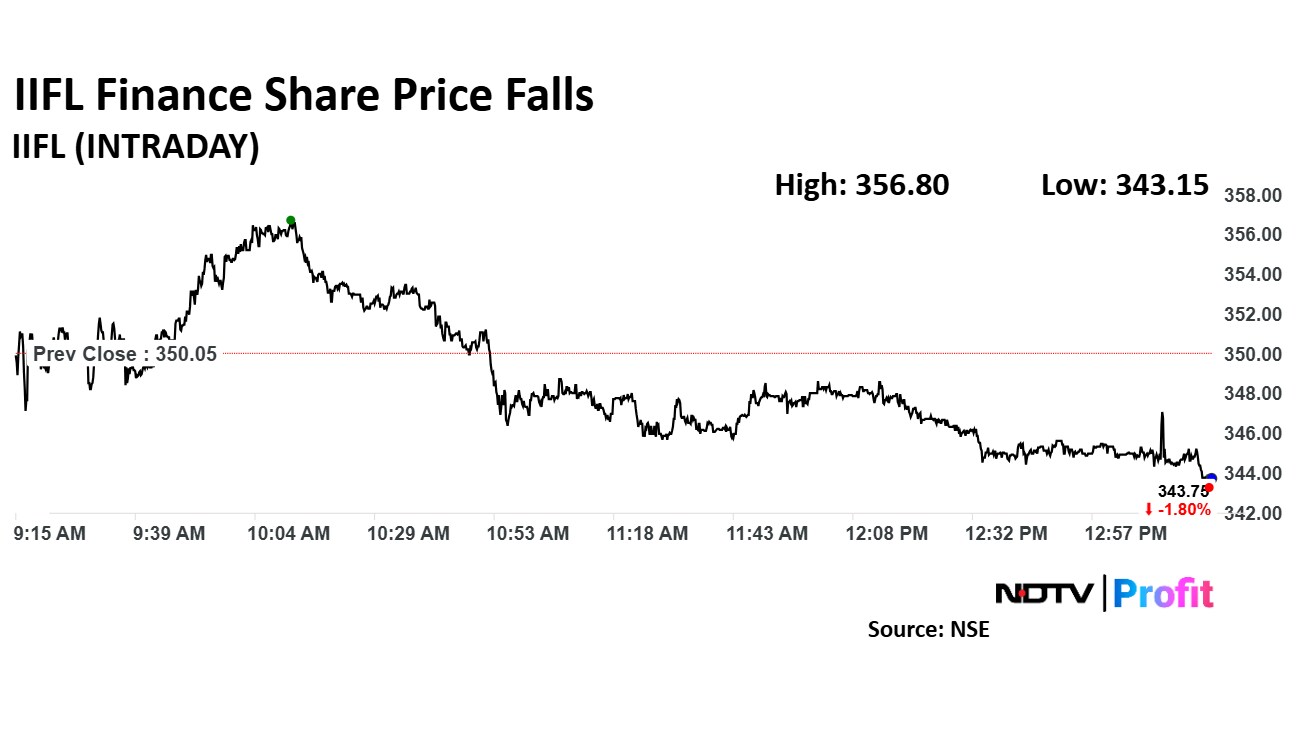Click the green intraday high marker dot
1296x729 pixels.
291,220
